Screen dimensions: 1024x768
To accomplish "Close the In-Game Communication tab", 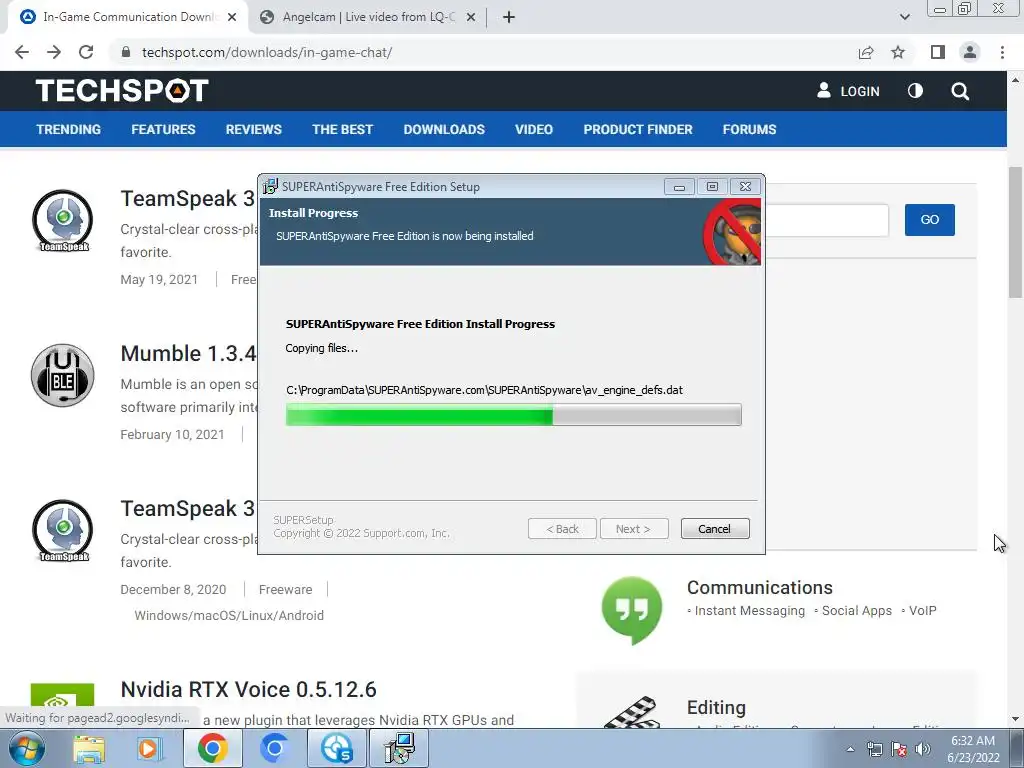I will (x=232, y=17).
